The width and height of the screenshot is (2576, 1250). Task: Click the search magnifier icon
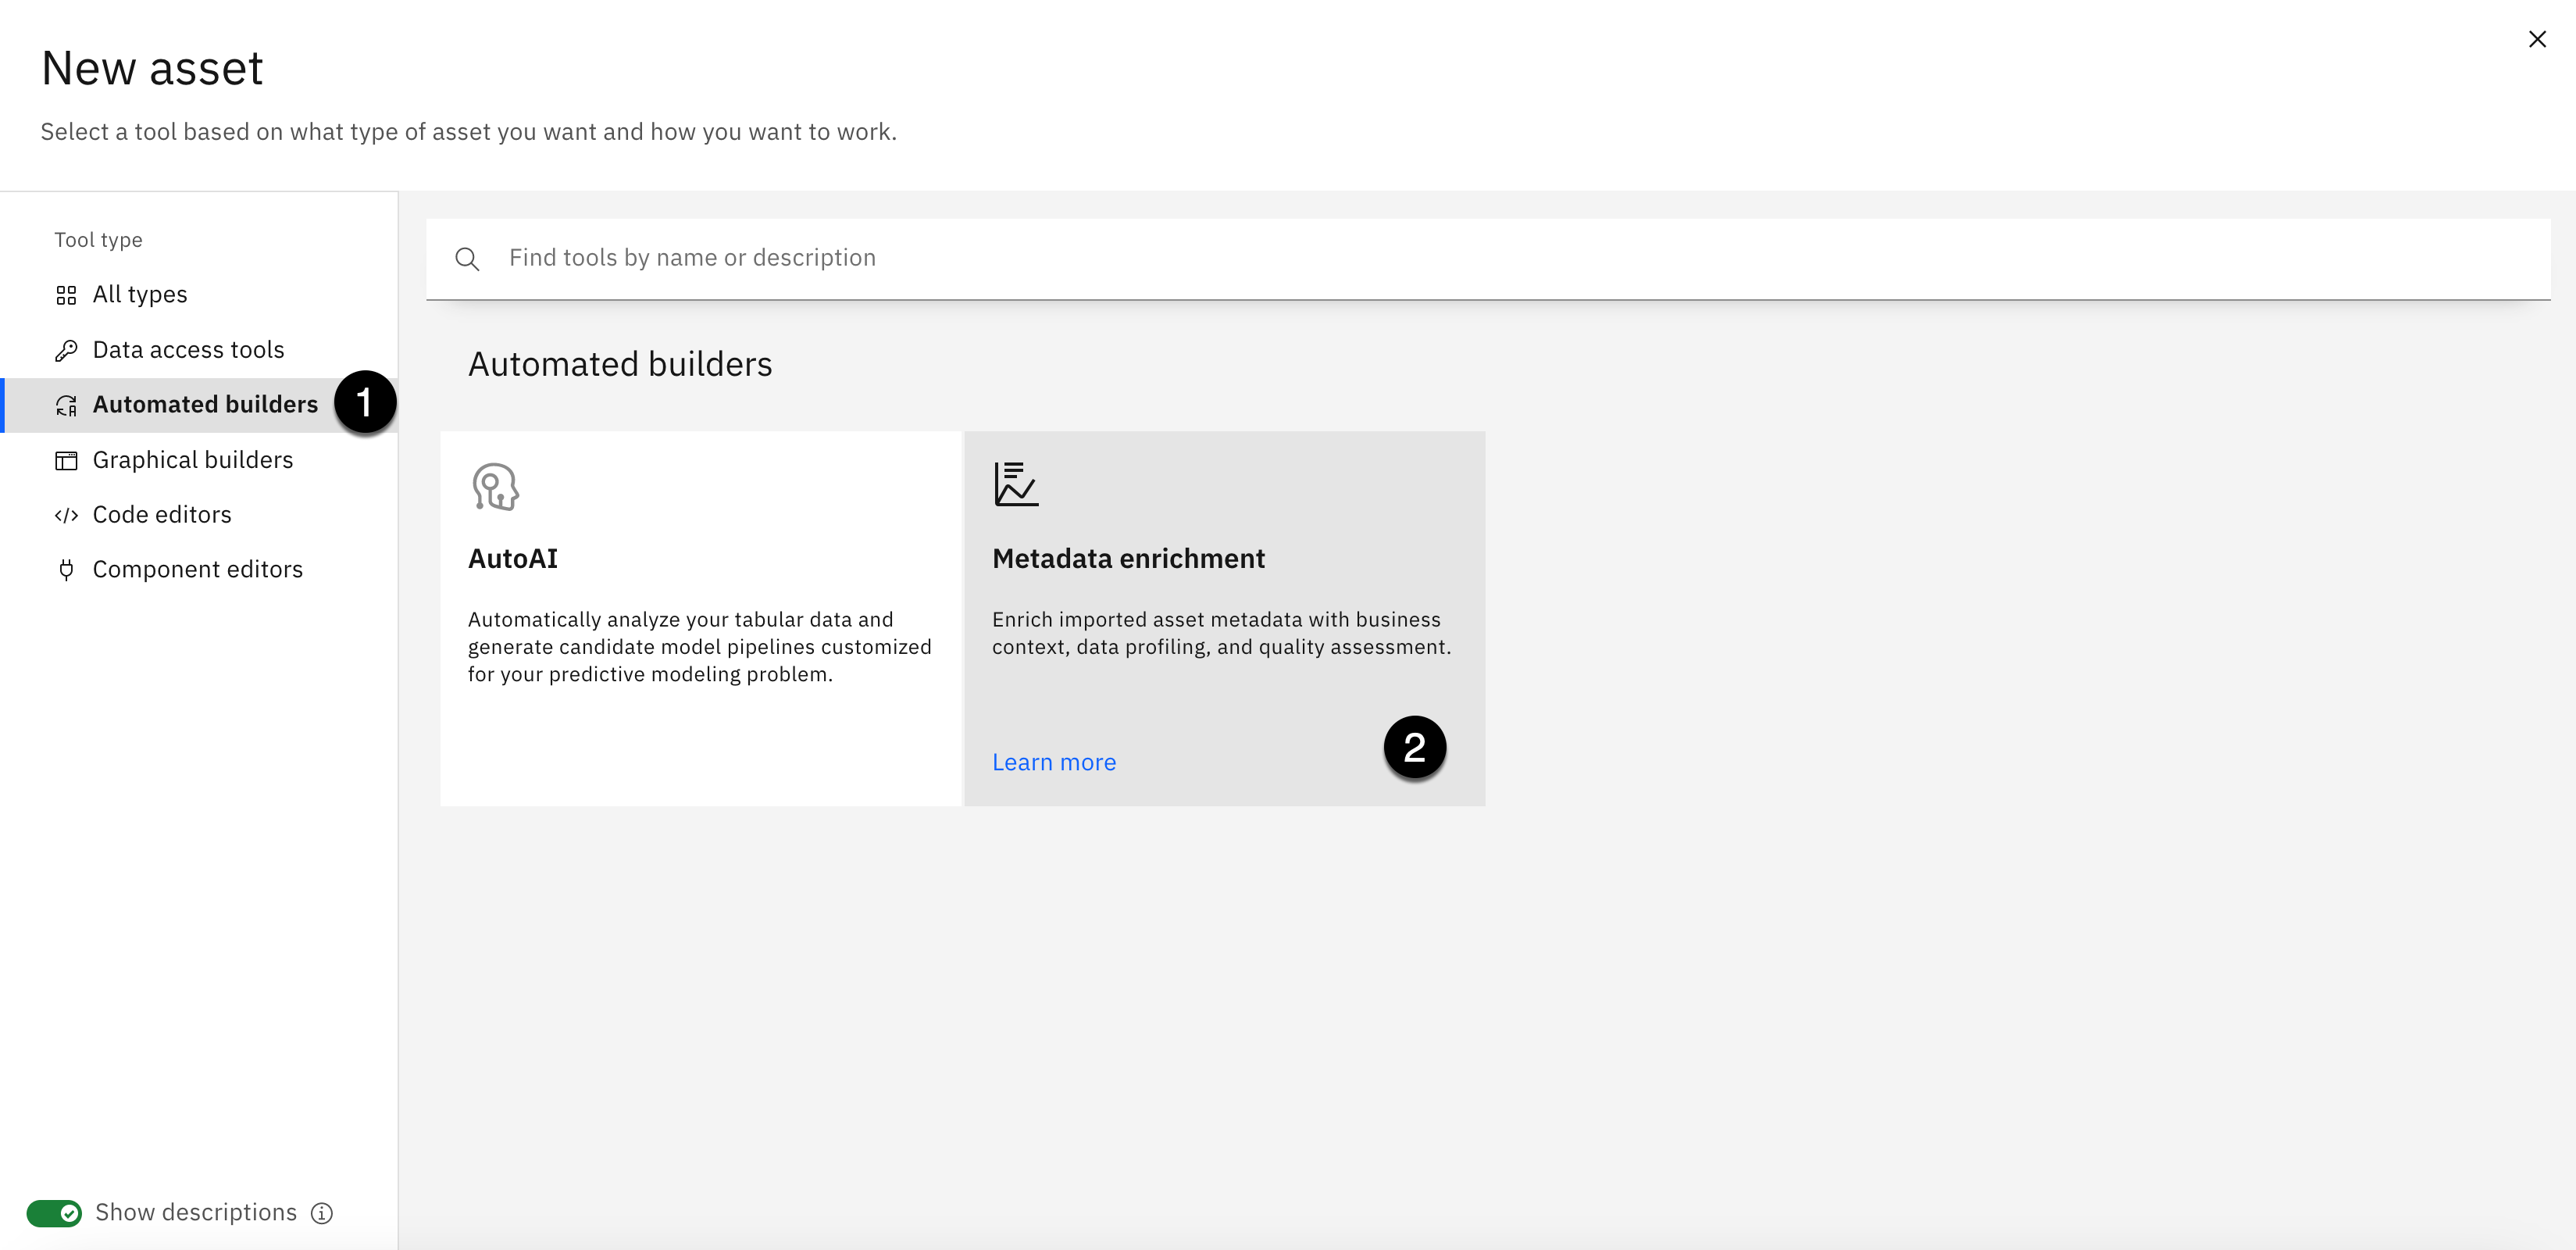click(x=467, y=259)
